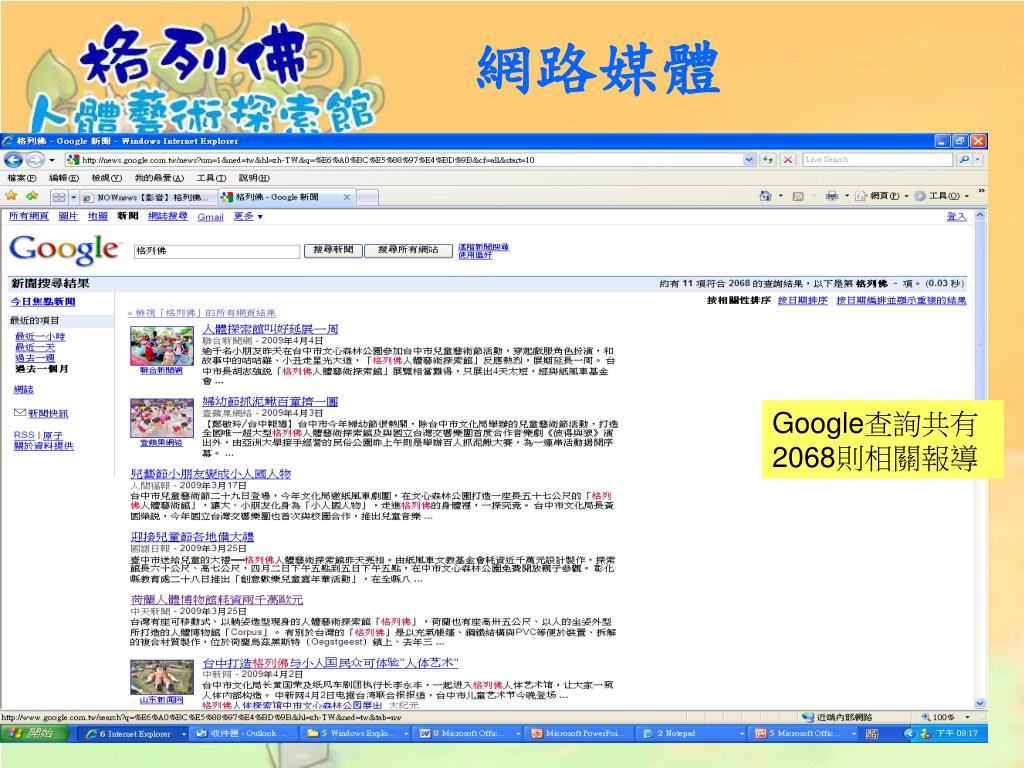Screen dimensions: 1024x768
Task: Click the RSS Feeds toolbar icon
Action: pyautogui.click(x=797, y=196)
